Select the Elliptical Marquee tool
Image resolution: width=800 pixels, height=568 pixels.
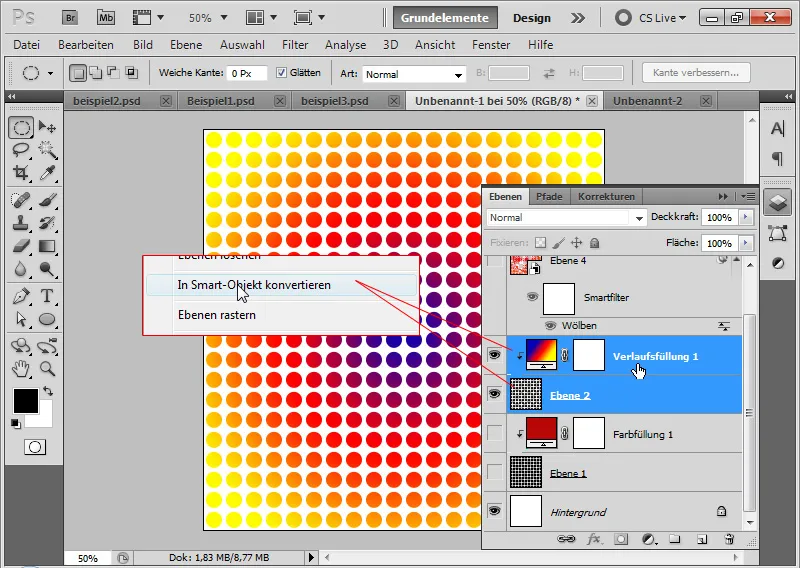[x=21, y=127]
